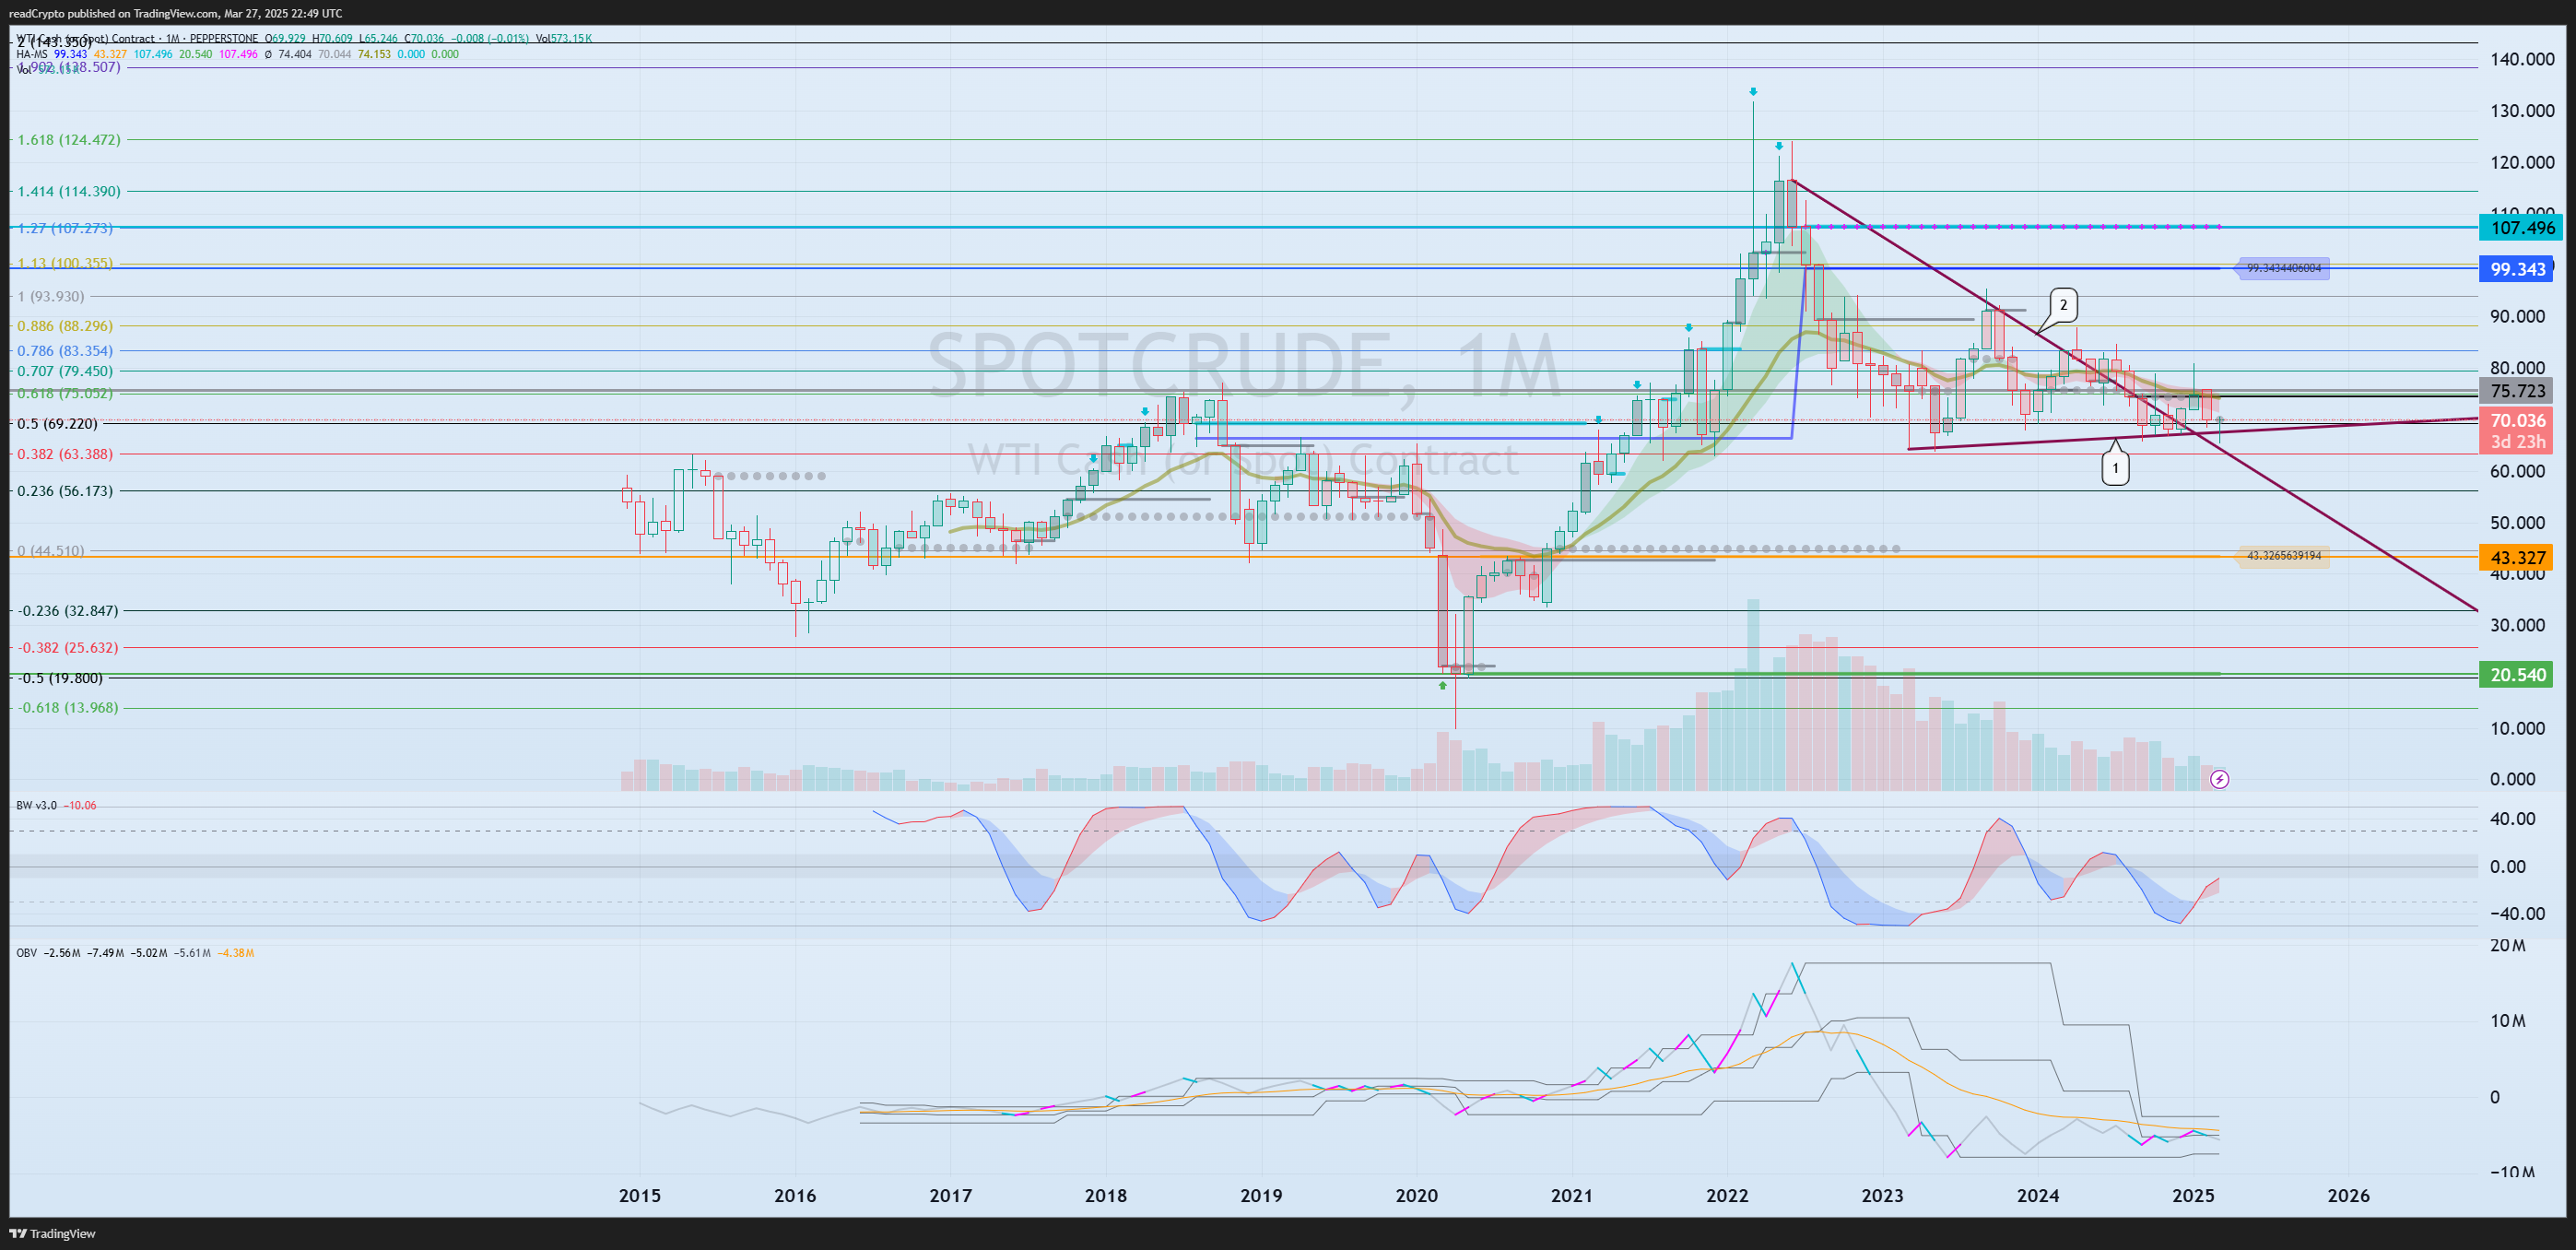Screen dimensions: 2576x1250
Task: Click the orange 43.327 price label
Action: click(2516, 558)
